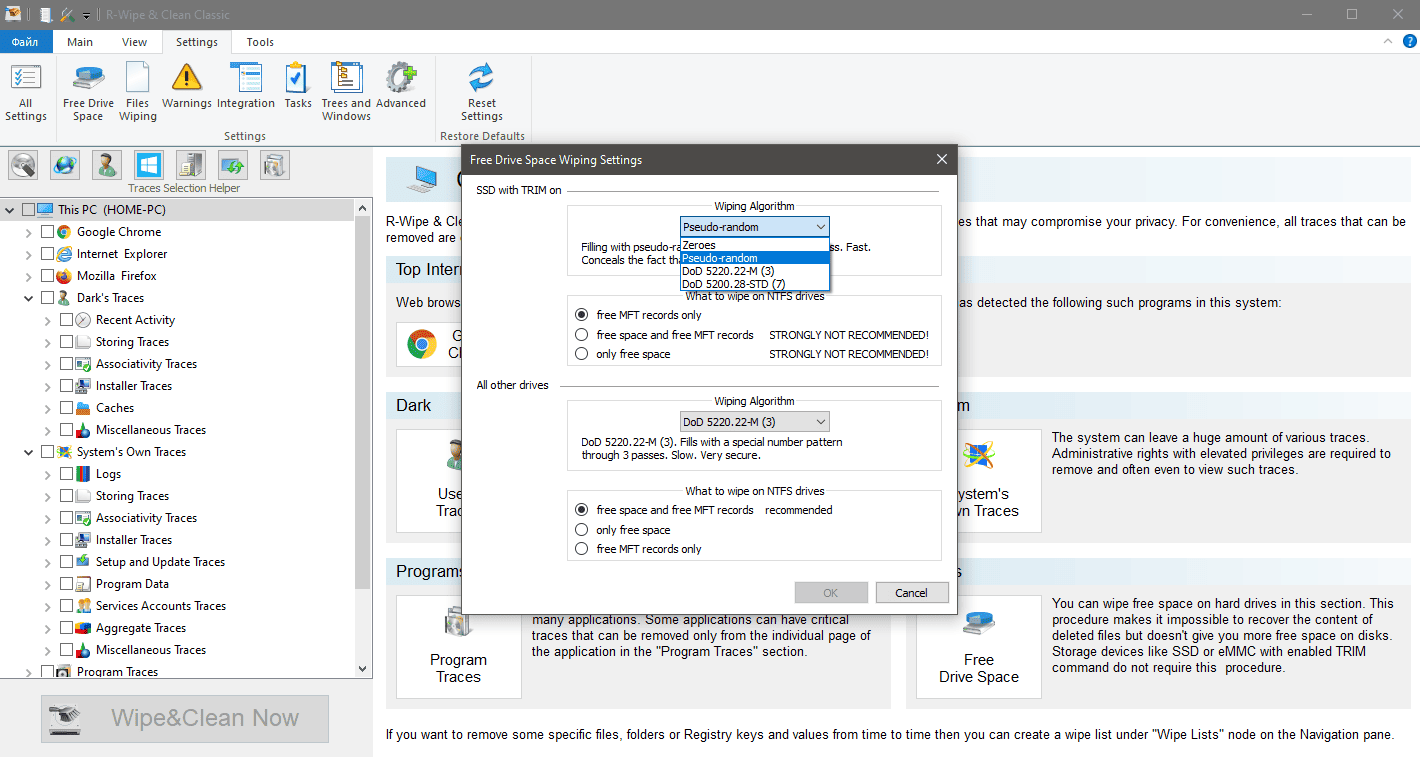Collapse Dark's Traces tree node
The width and height of the screenshot is (1420, 757).
[29, 298]
